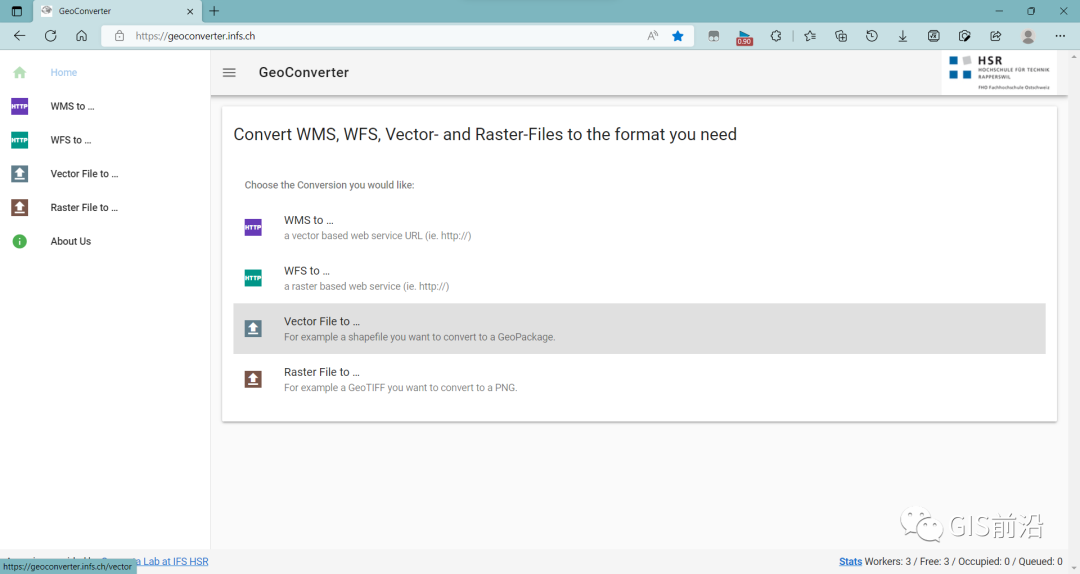The height and width of the screenshot is (574, 1080).
Task: Click the Home icon in sidebar
Action: (x=19, y=72)
